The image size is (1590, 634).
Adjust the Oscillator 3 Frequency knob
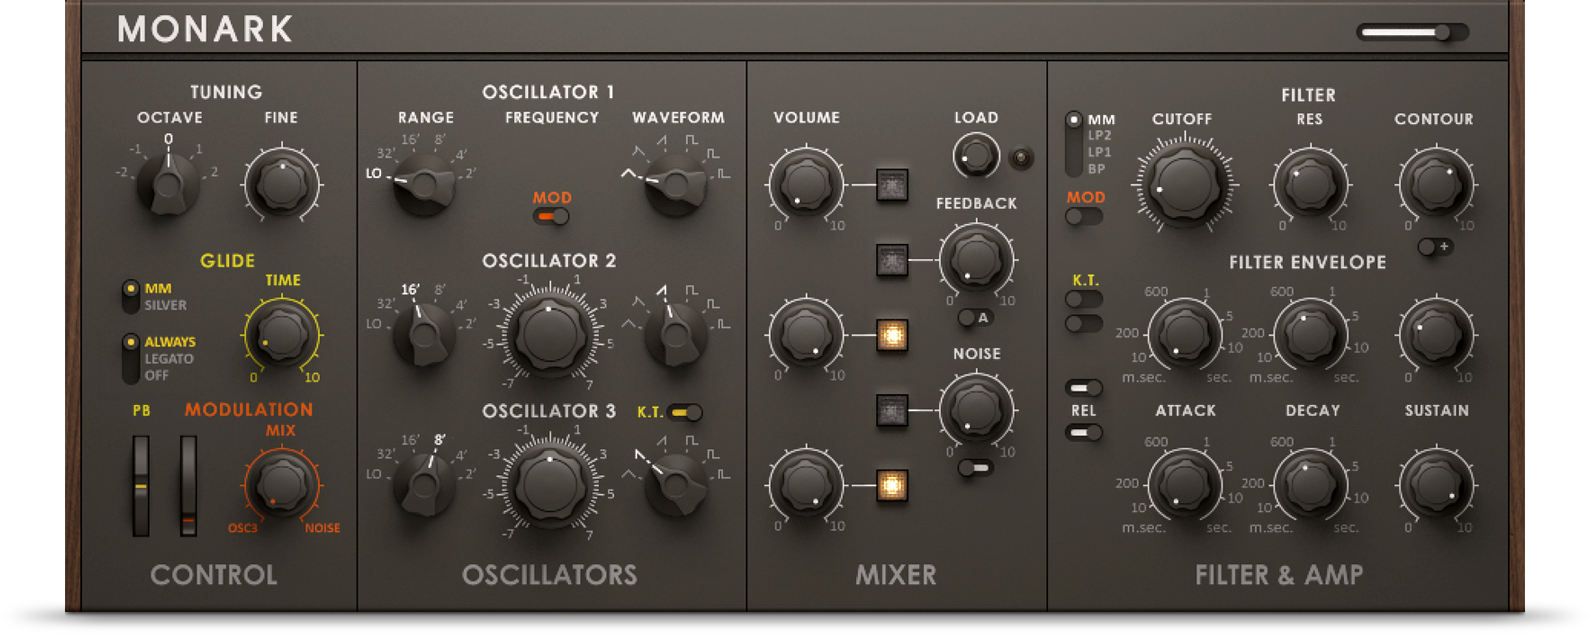click(550, 485)
